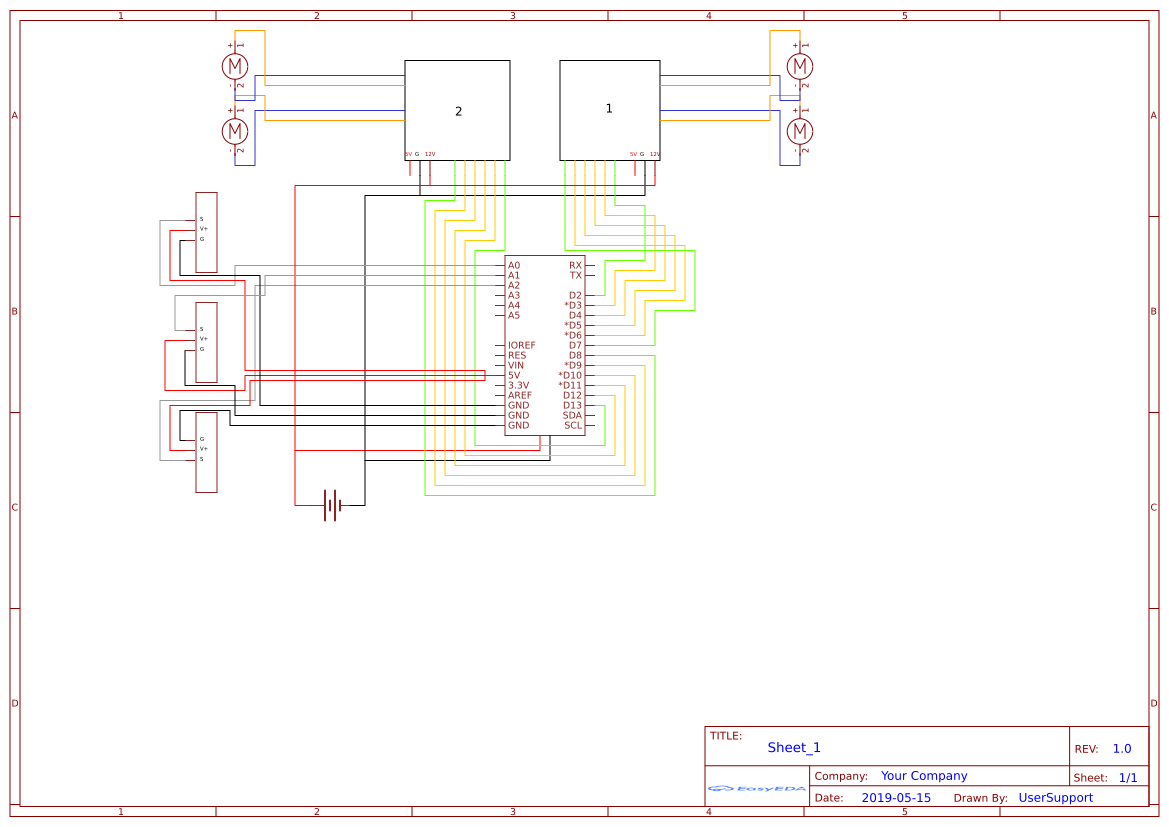Select the *D11 pin label

click(x=570, y=386)
